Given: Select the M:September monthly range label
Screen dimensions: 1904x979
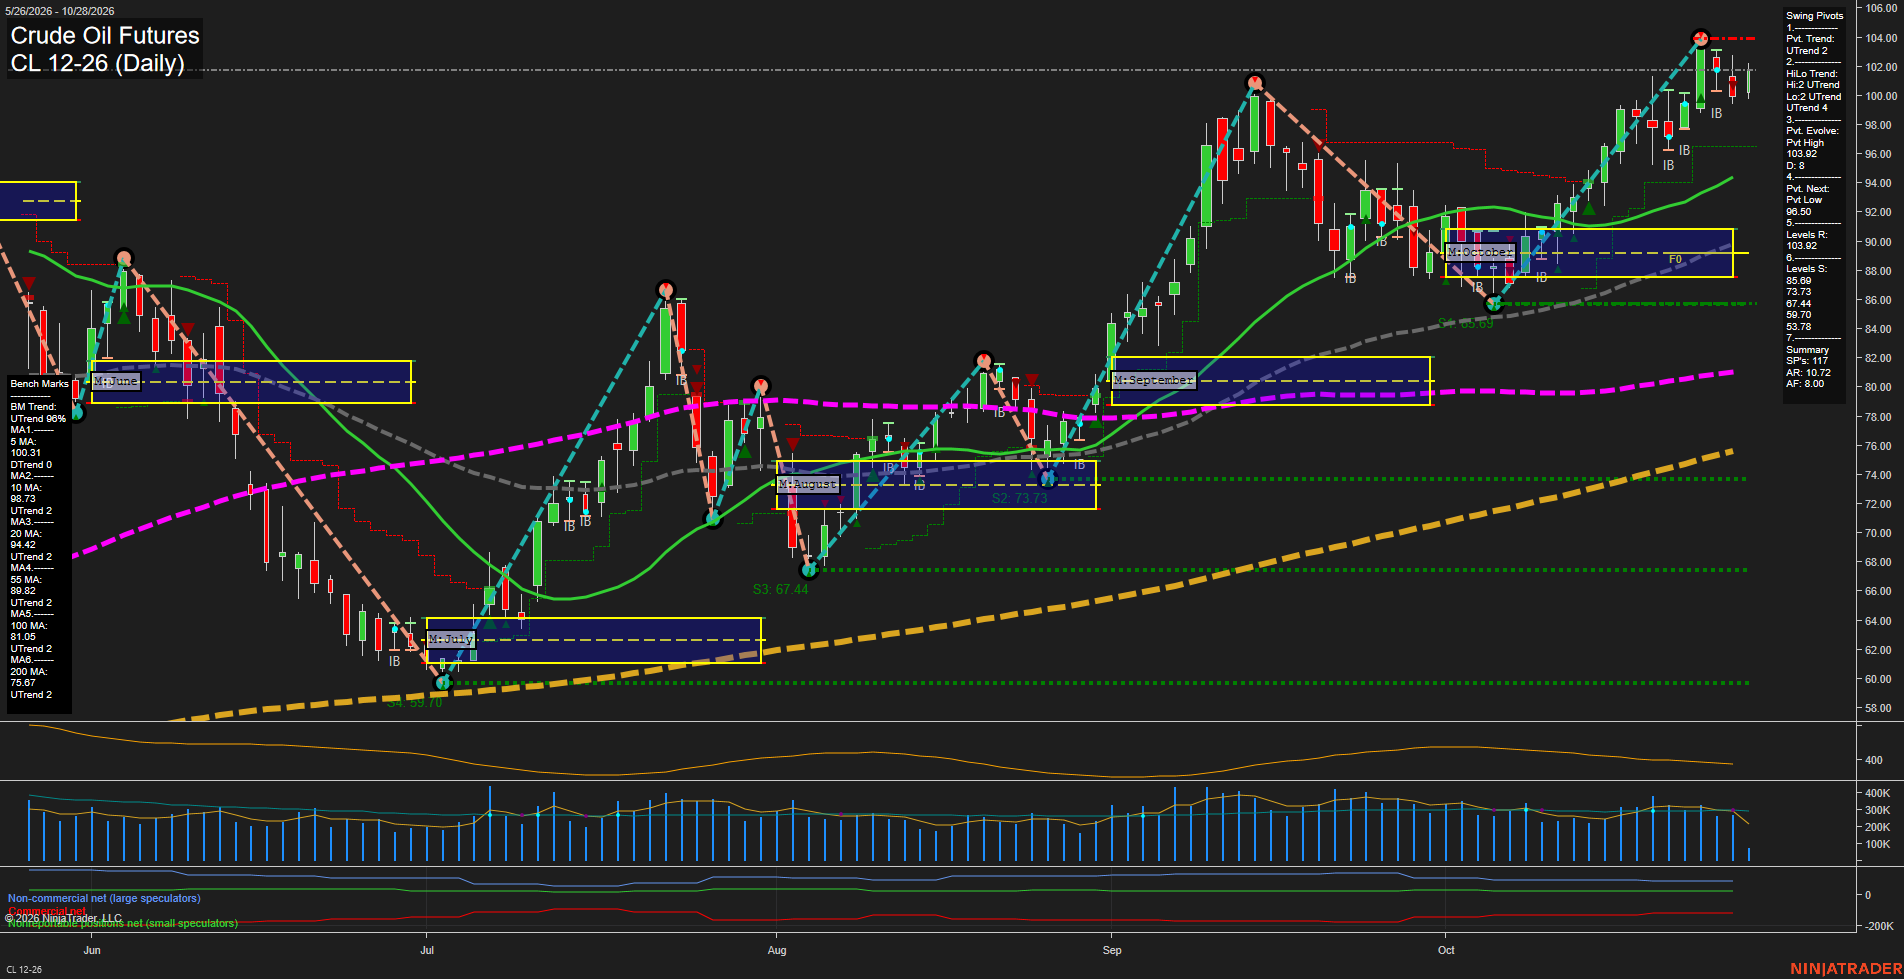Looking at the screenshot, I should point(1153,380).
